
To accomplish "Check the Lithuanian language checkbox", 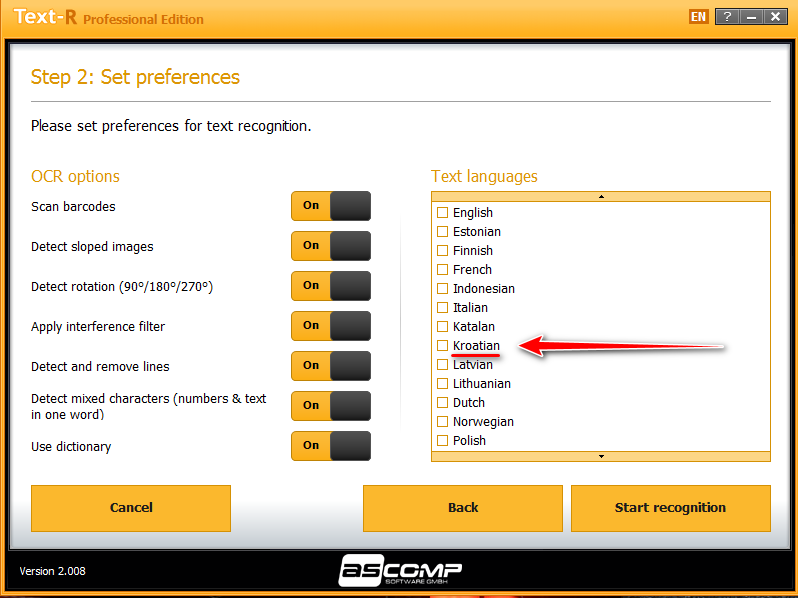I will pyautogui.click(x=443, y=383).
